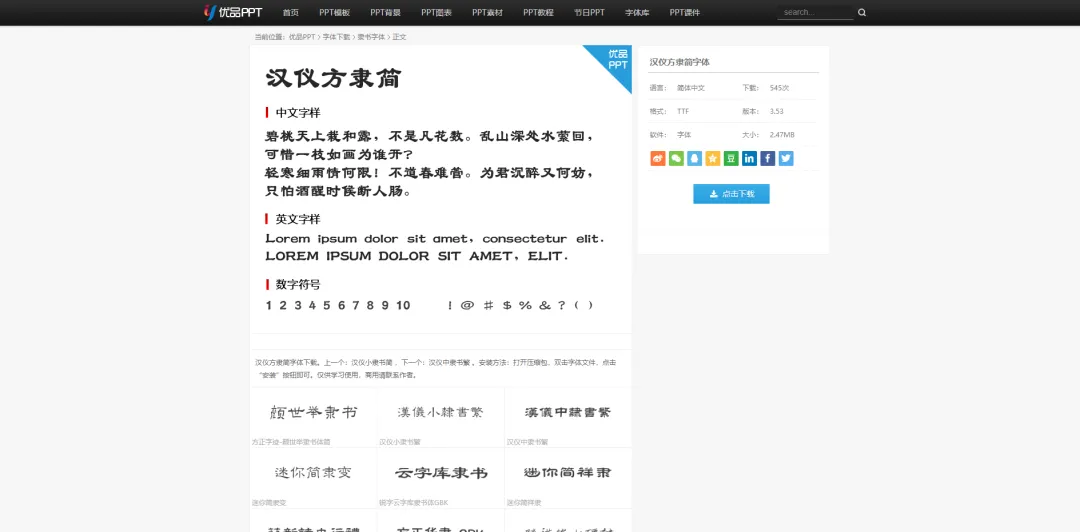Open the PPT图表 menu item
1080x532 pixels.
pos(437,12)
